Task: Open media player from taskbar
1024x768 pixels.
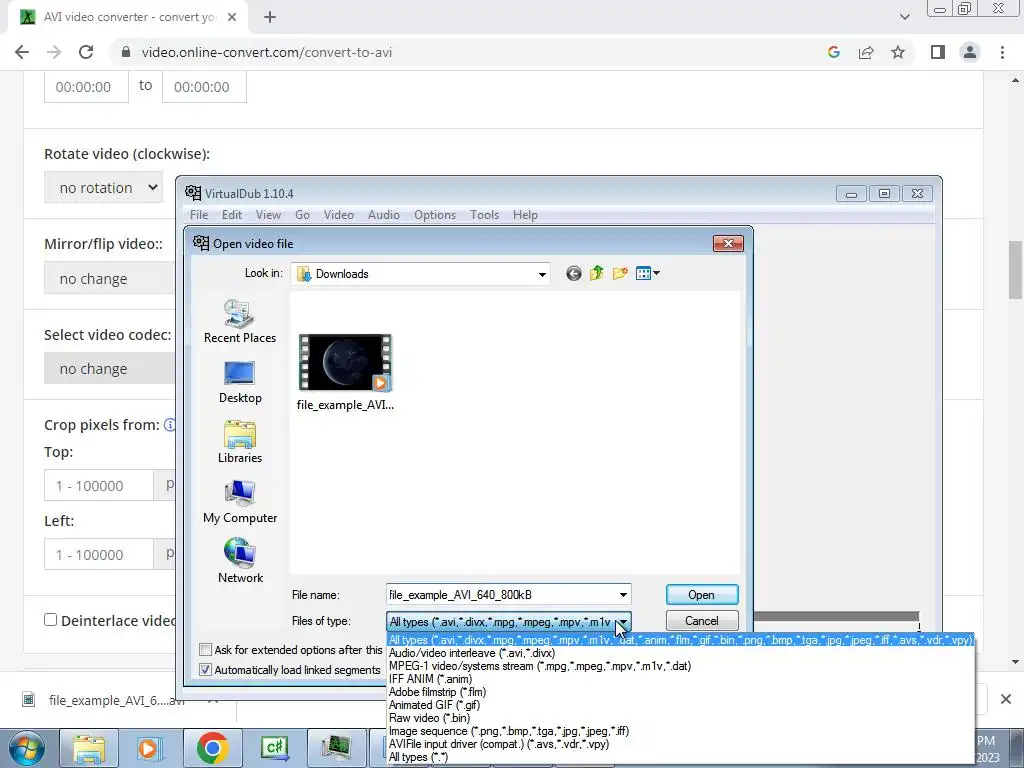Action: point(148,748)
